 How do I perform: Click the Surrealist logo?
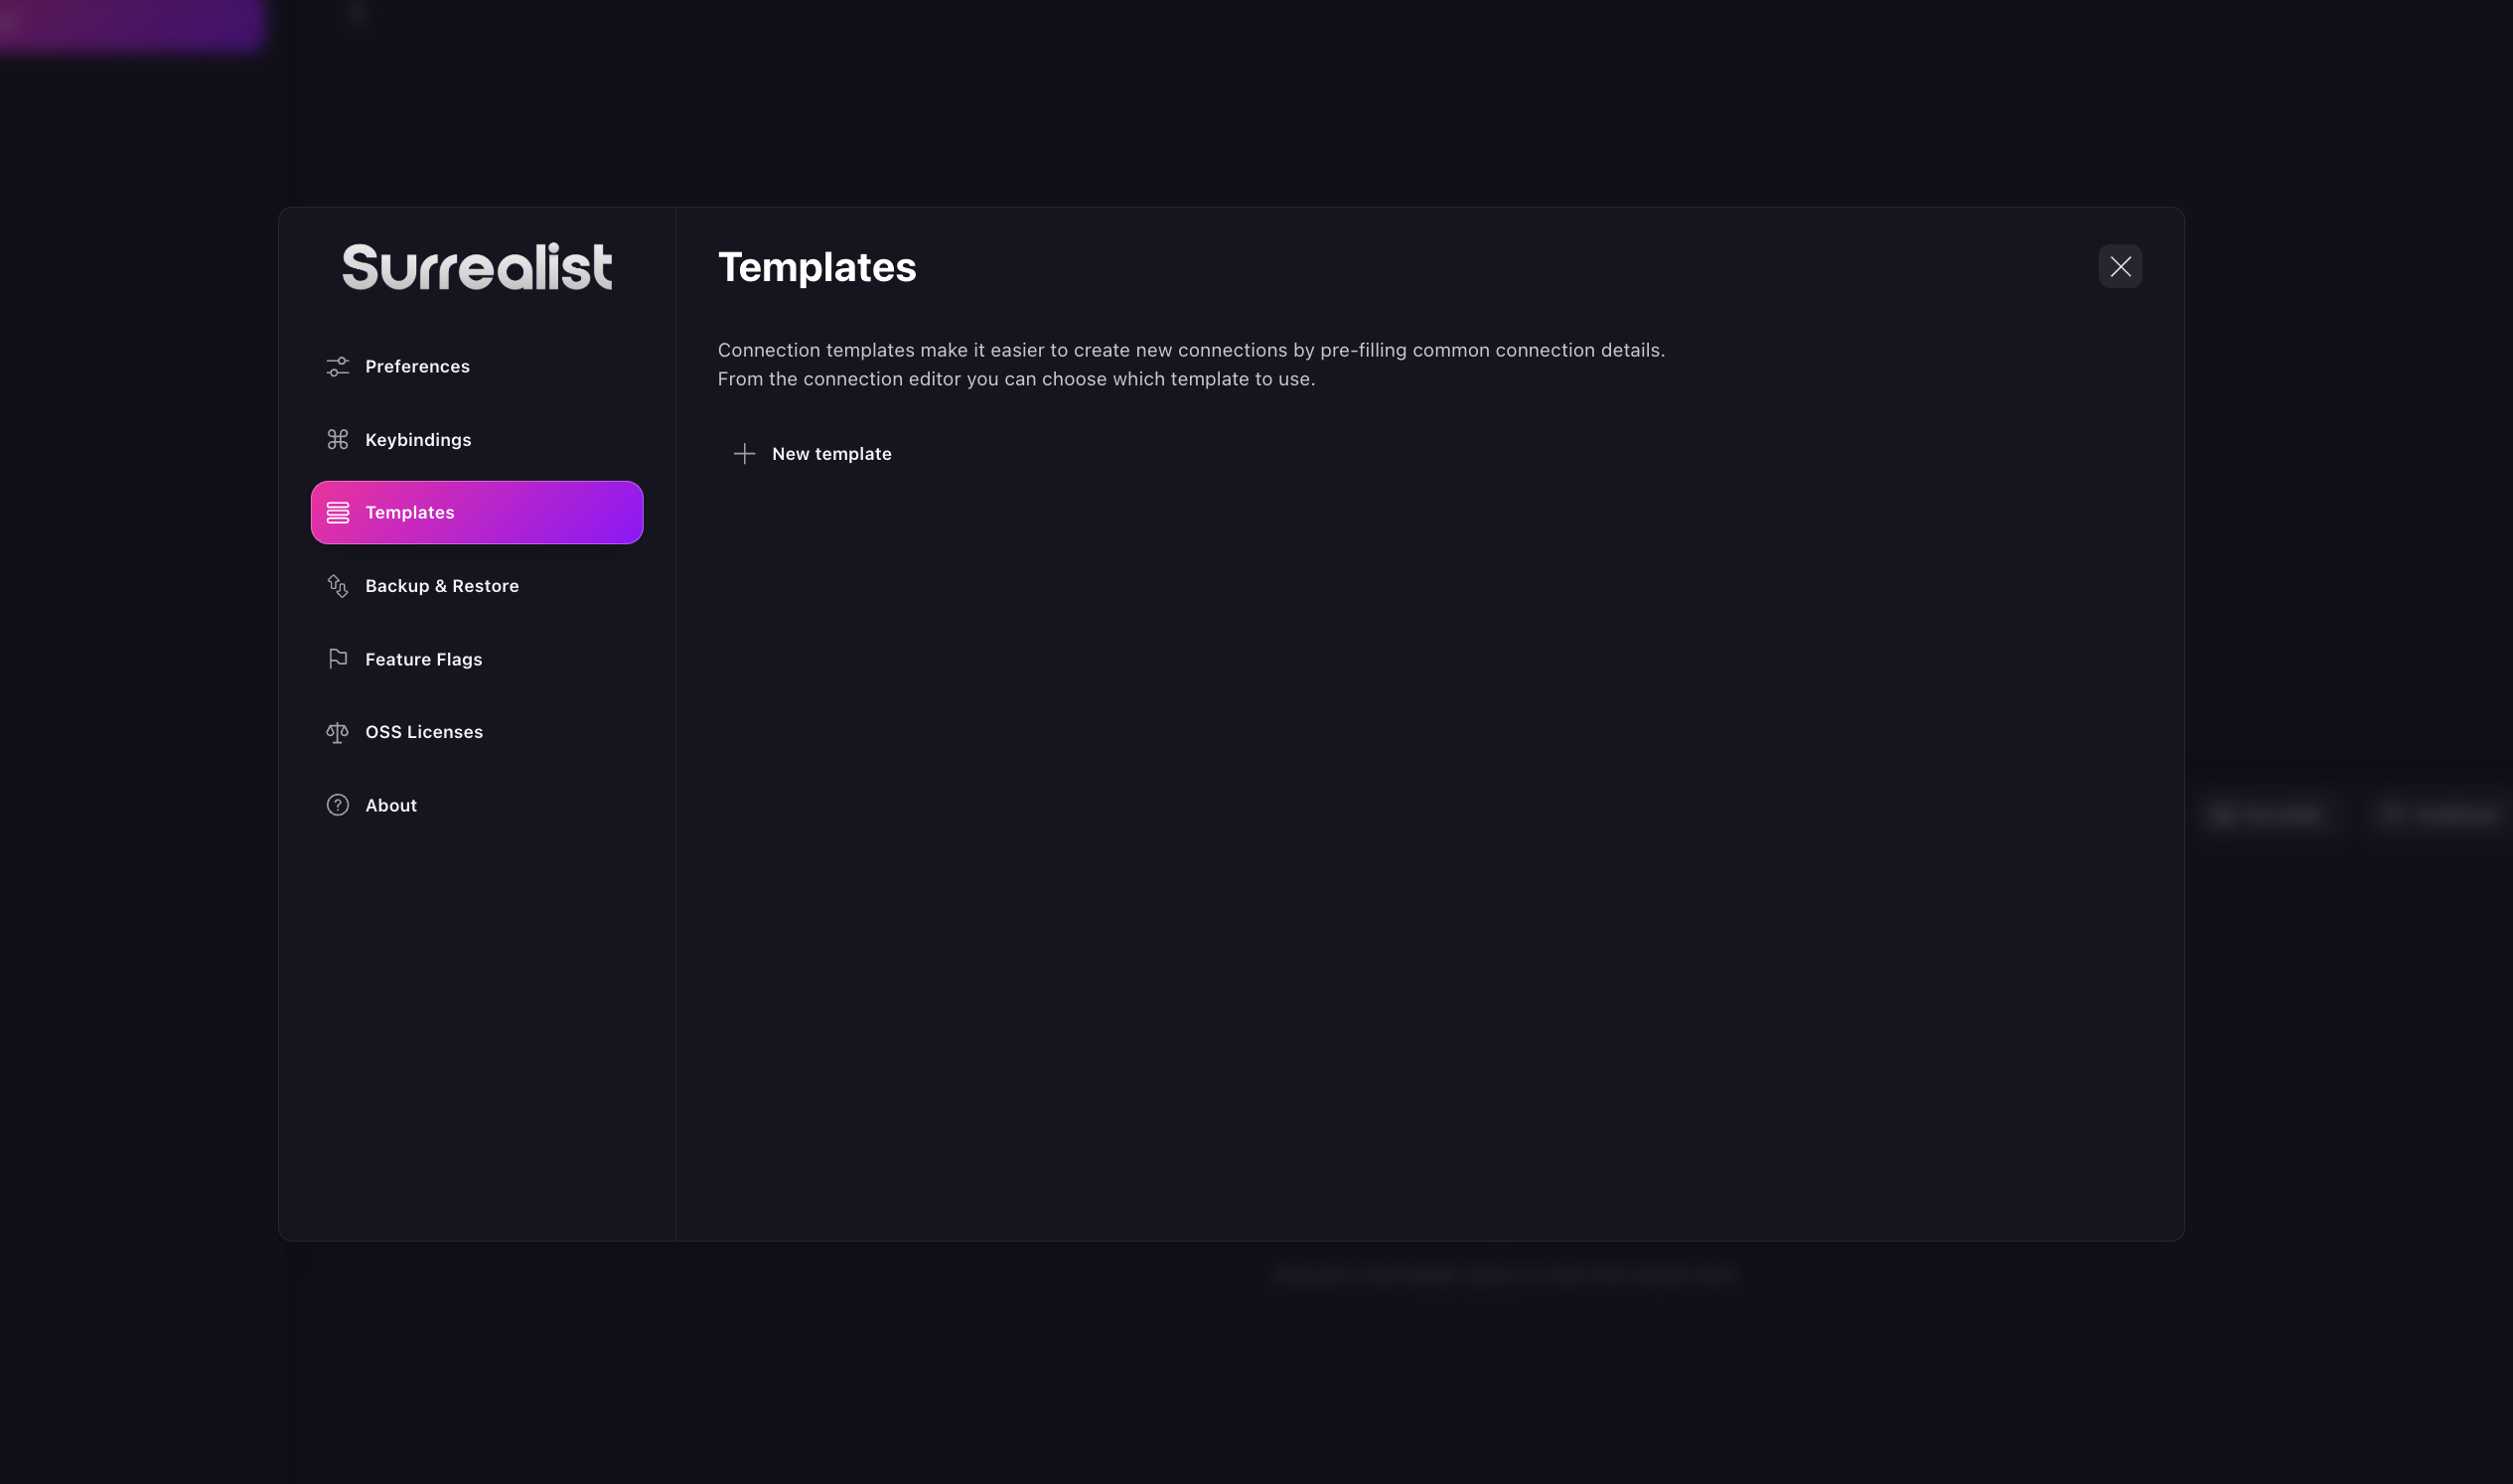tap(476, 265)
